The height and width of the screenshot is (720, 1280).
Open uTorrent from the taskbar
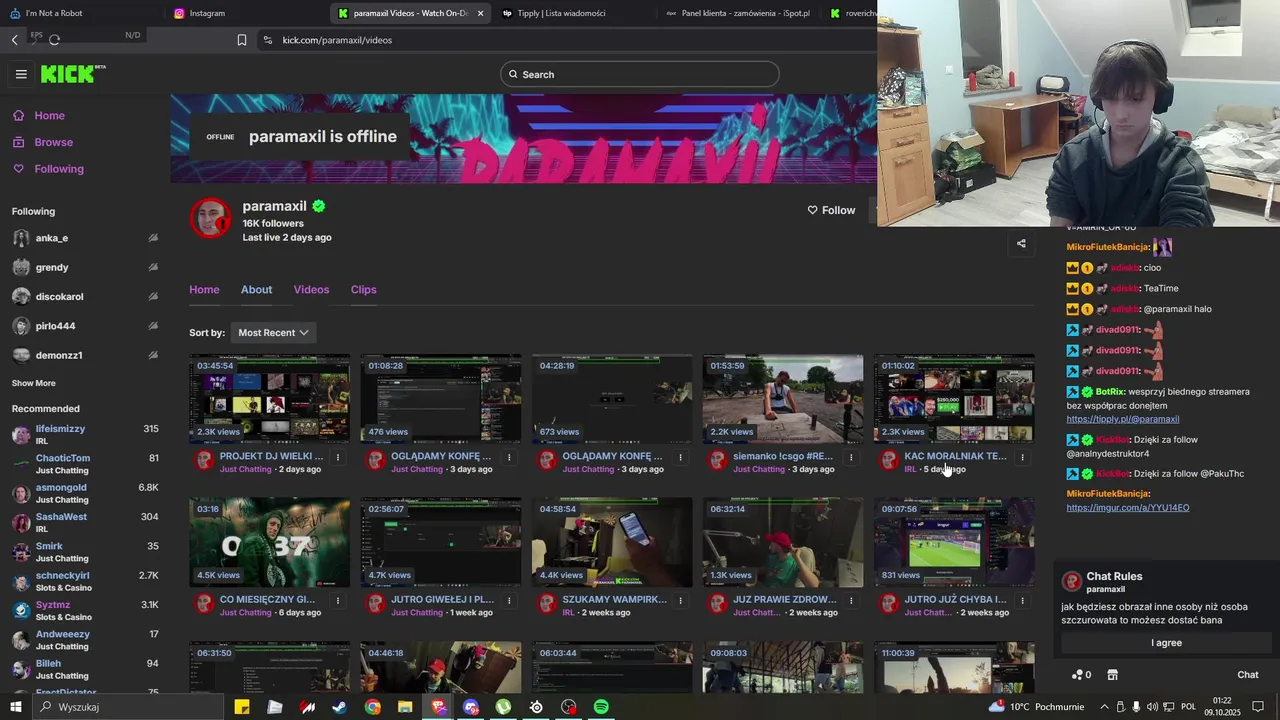pyautogui.click(x=503, y=707)
